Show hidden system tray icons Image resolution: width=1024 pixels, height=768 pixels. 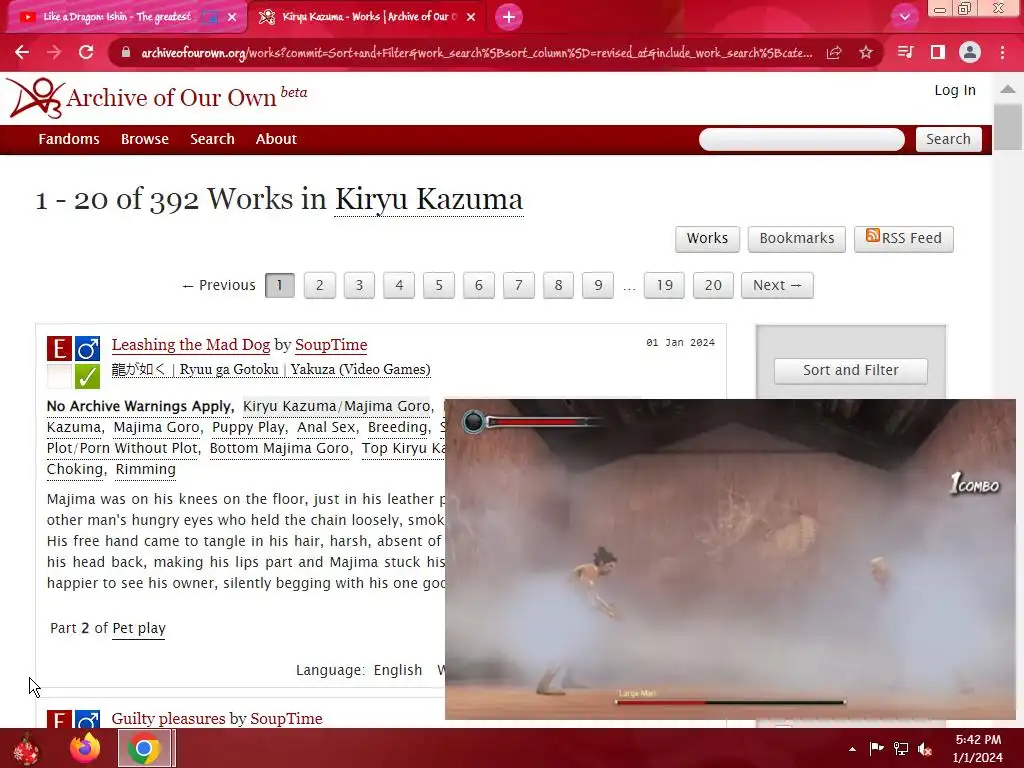point(852,749)
